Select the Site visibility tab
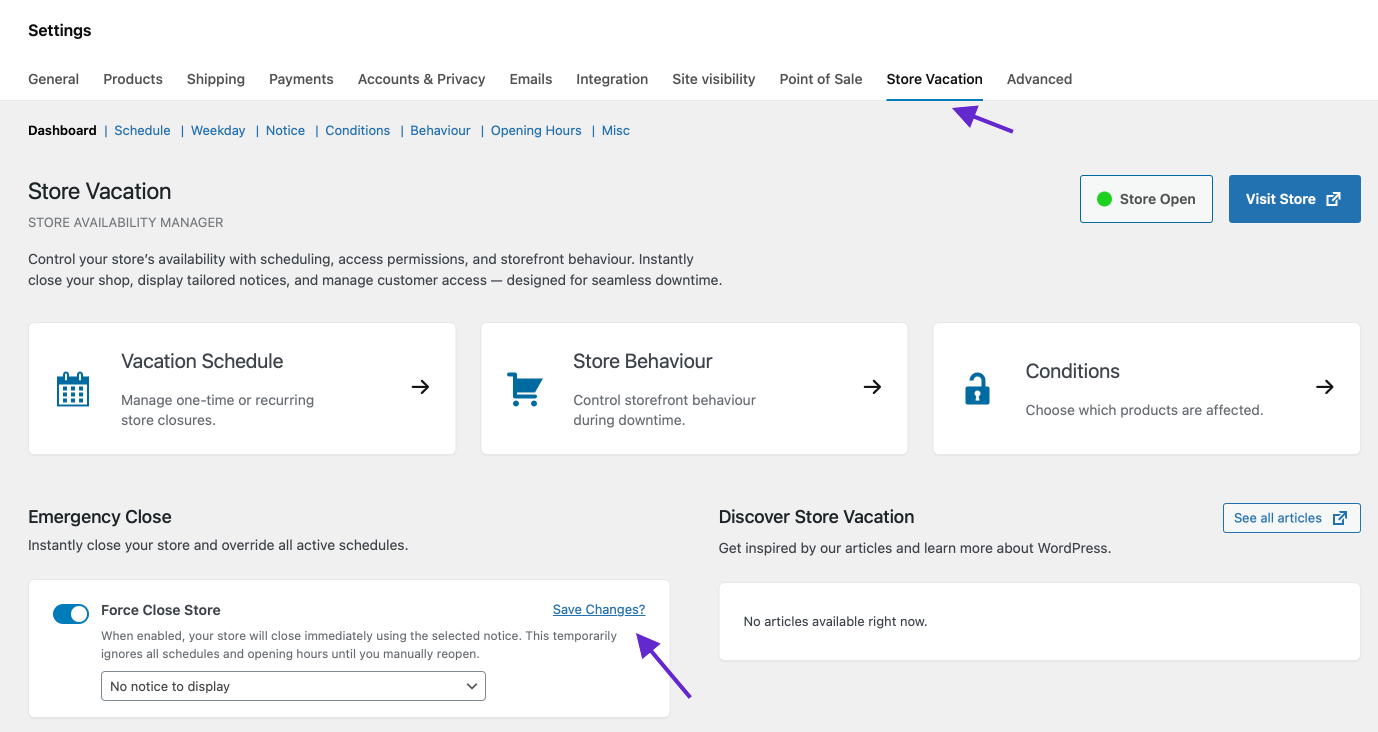1378x732 pixels. click(x=714, y=79)
